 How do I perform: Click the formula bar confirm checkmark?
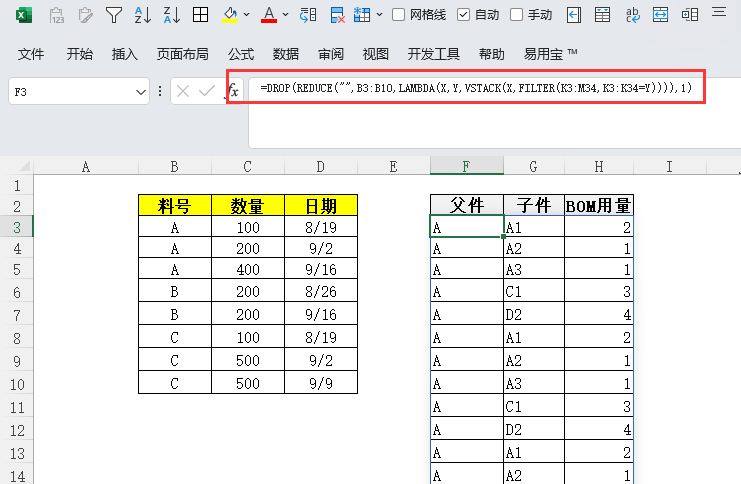click(x=207, y=91)
